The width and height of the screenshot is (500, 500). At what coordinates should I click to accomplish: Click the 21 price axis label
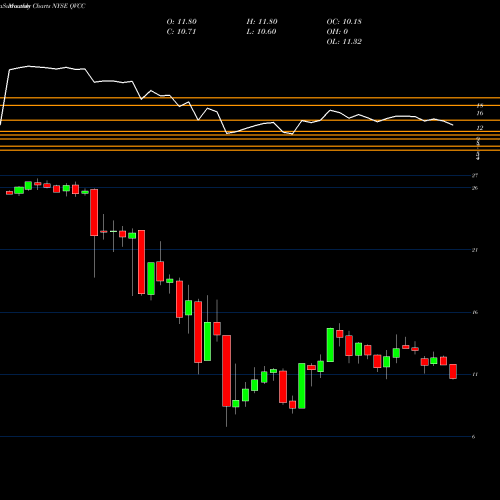point(475,250)
